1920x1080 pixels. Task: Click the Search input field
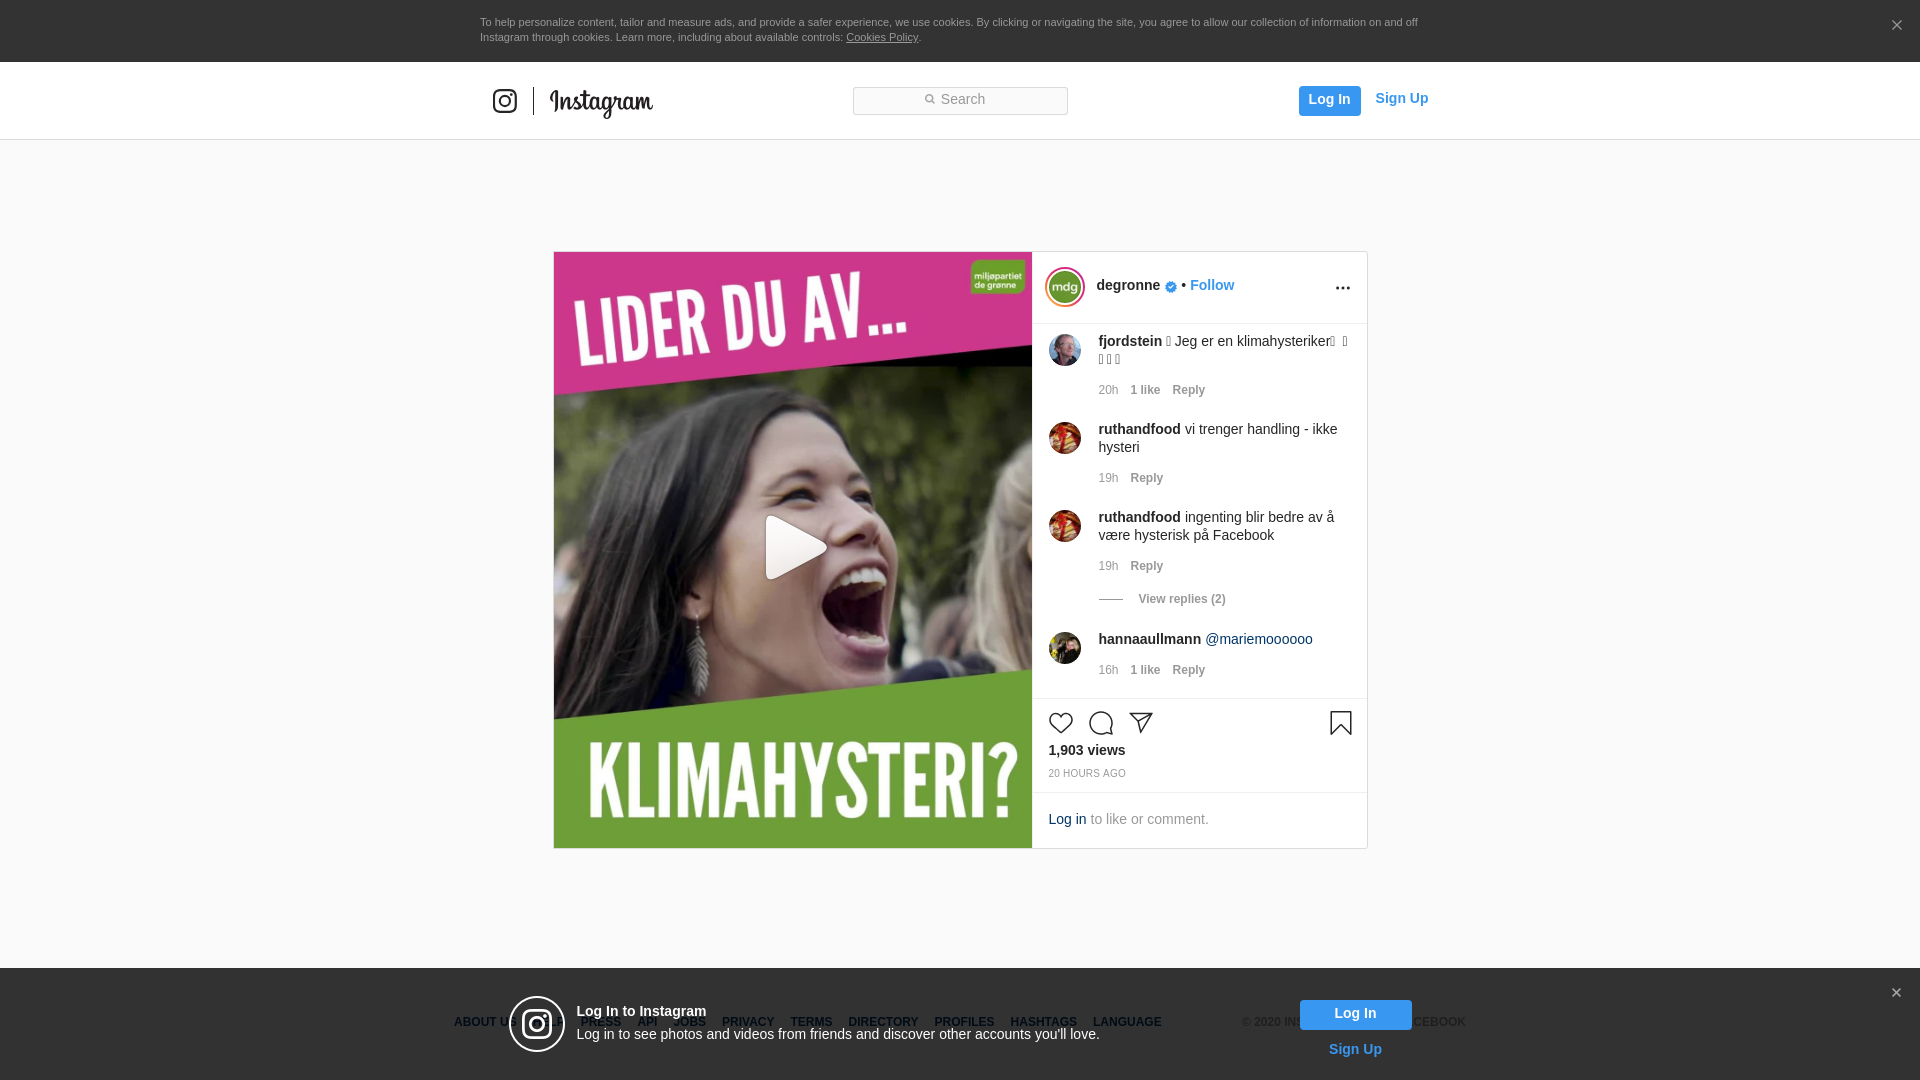(x=960, y=100)
